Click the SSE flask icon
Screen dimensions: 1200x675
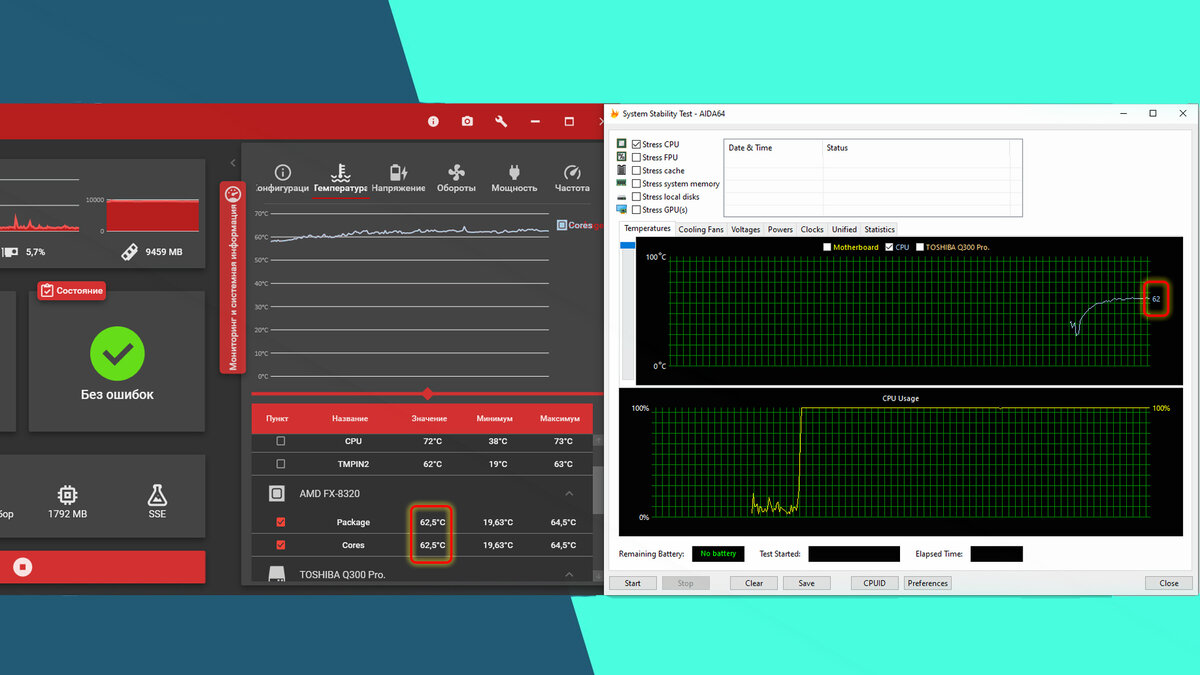157,494
